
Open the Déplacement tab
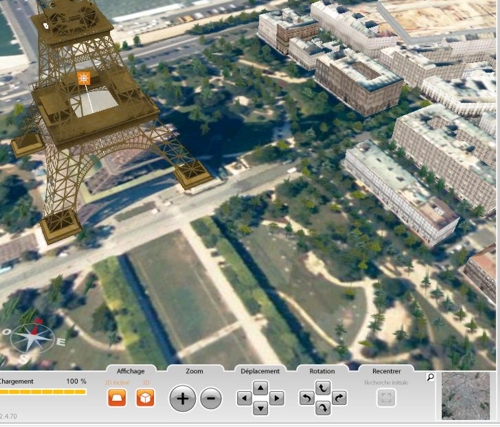click(x=260, y=371)
